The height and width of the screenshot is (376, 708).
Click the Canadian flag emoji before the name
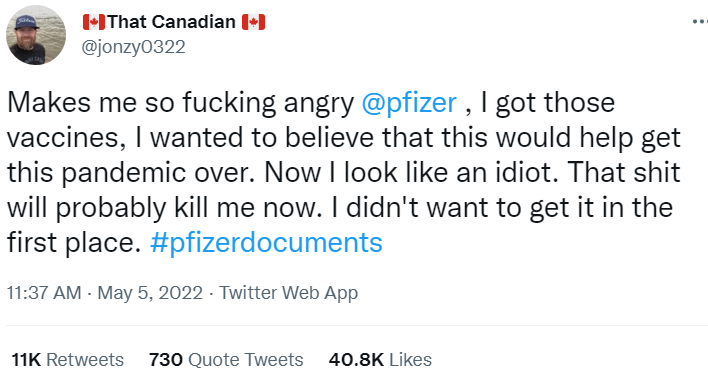(x=94, y=22)
